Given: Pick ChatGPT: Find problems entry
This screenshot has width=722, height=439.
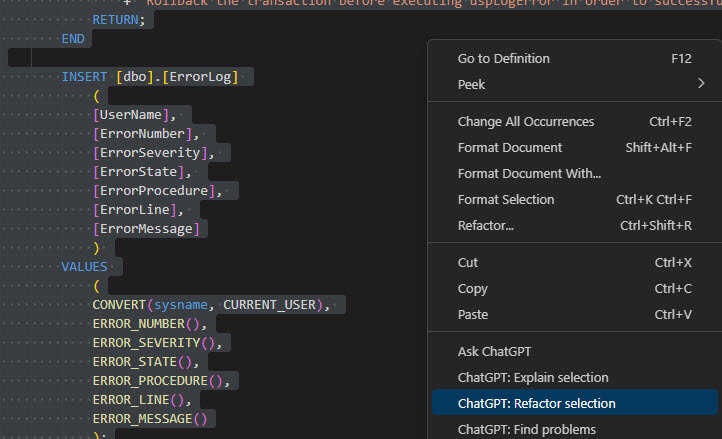Looking at the screenshot, I should (527, 430).
